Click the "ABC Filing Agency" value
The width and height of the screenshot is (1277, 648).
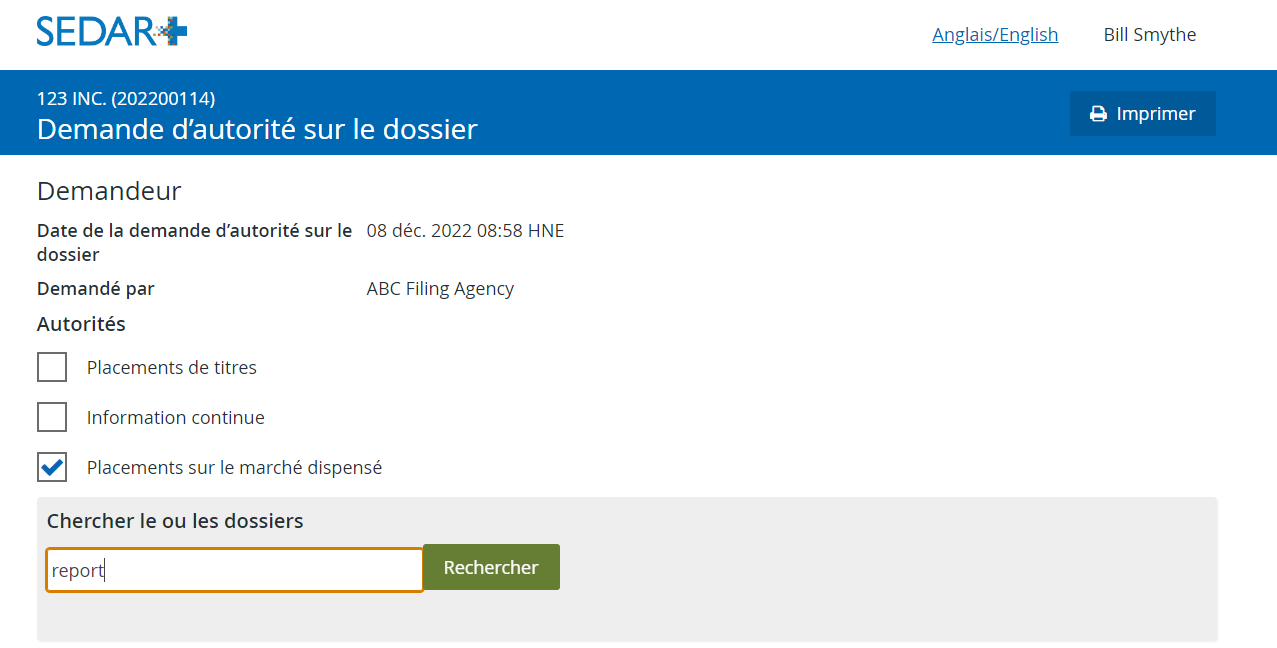click(x=440, y=289)
